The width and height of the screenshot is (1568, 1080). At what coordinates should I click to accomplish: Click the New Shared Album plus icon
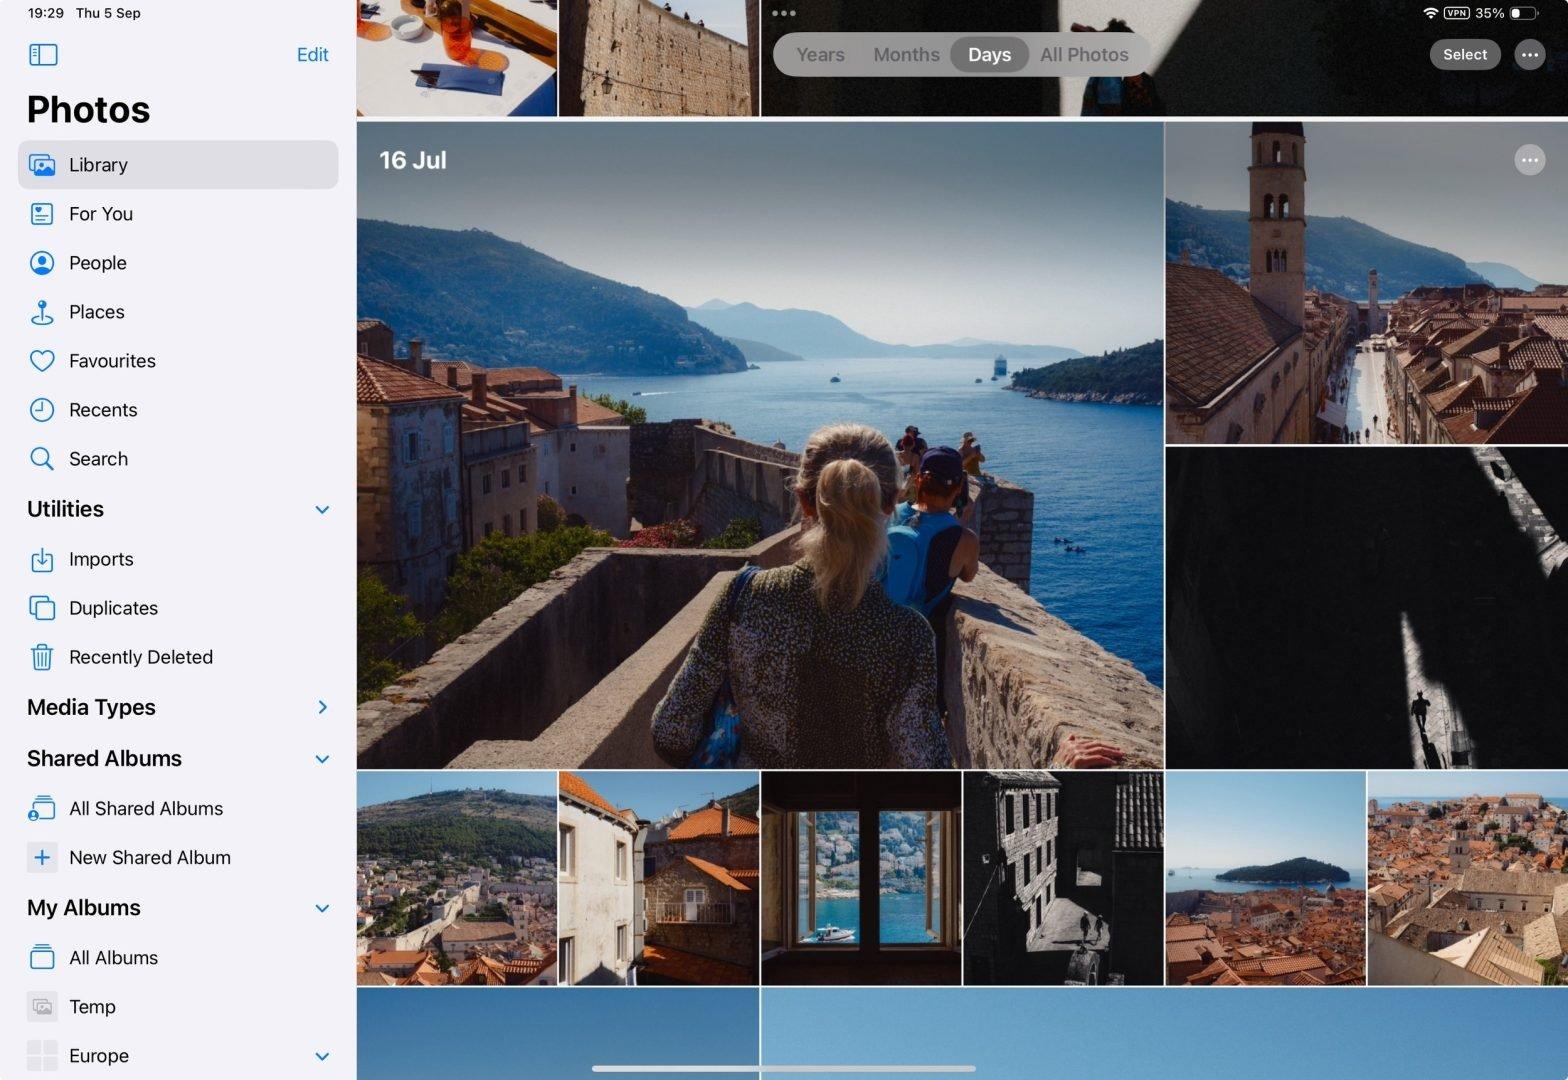click(42, 857)
